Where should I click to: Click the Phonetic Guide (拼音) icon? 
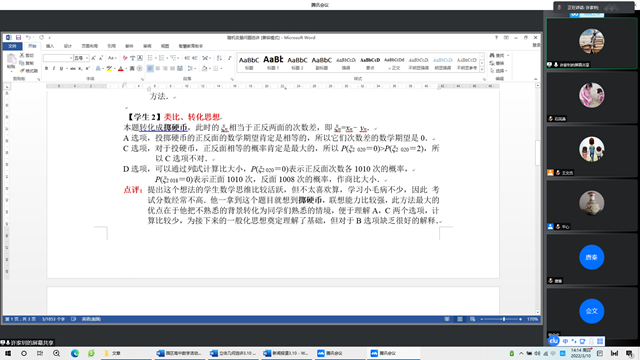132,58
